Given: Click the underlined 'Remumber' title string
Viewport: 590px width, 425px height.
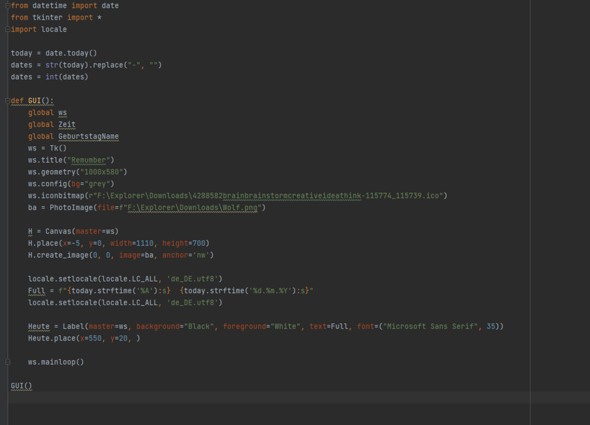Looking at the screenshot, I should (x=88, y=160).
